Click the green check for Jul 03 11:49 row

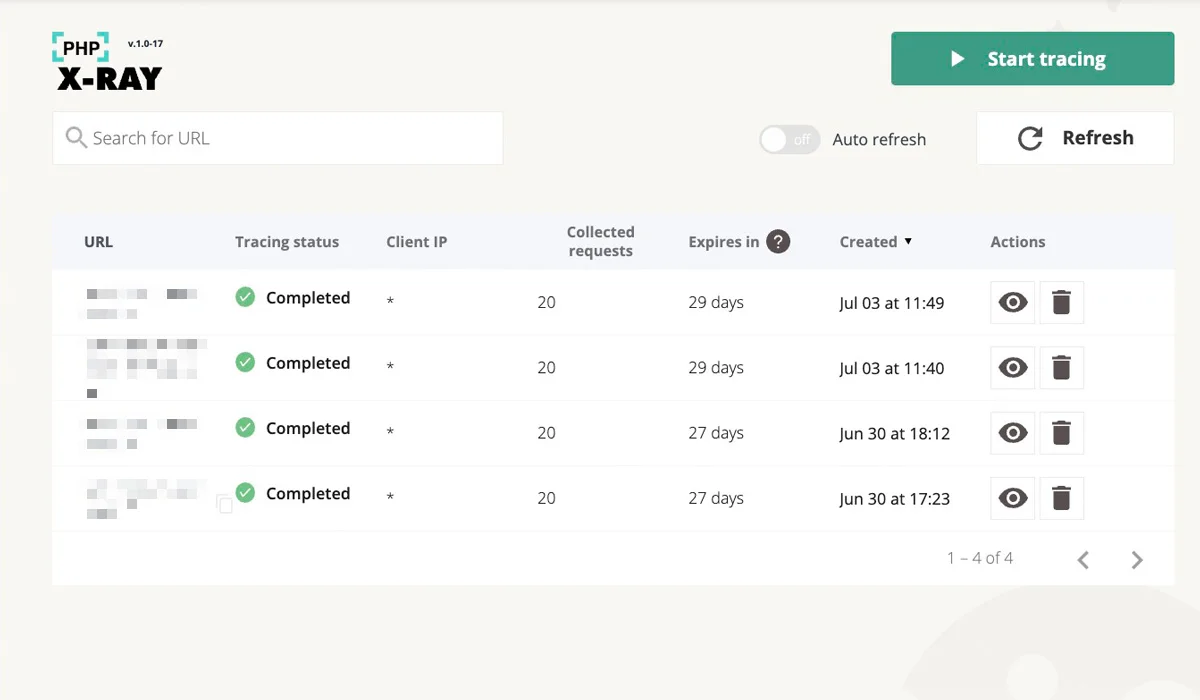(245, 297)
